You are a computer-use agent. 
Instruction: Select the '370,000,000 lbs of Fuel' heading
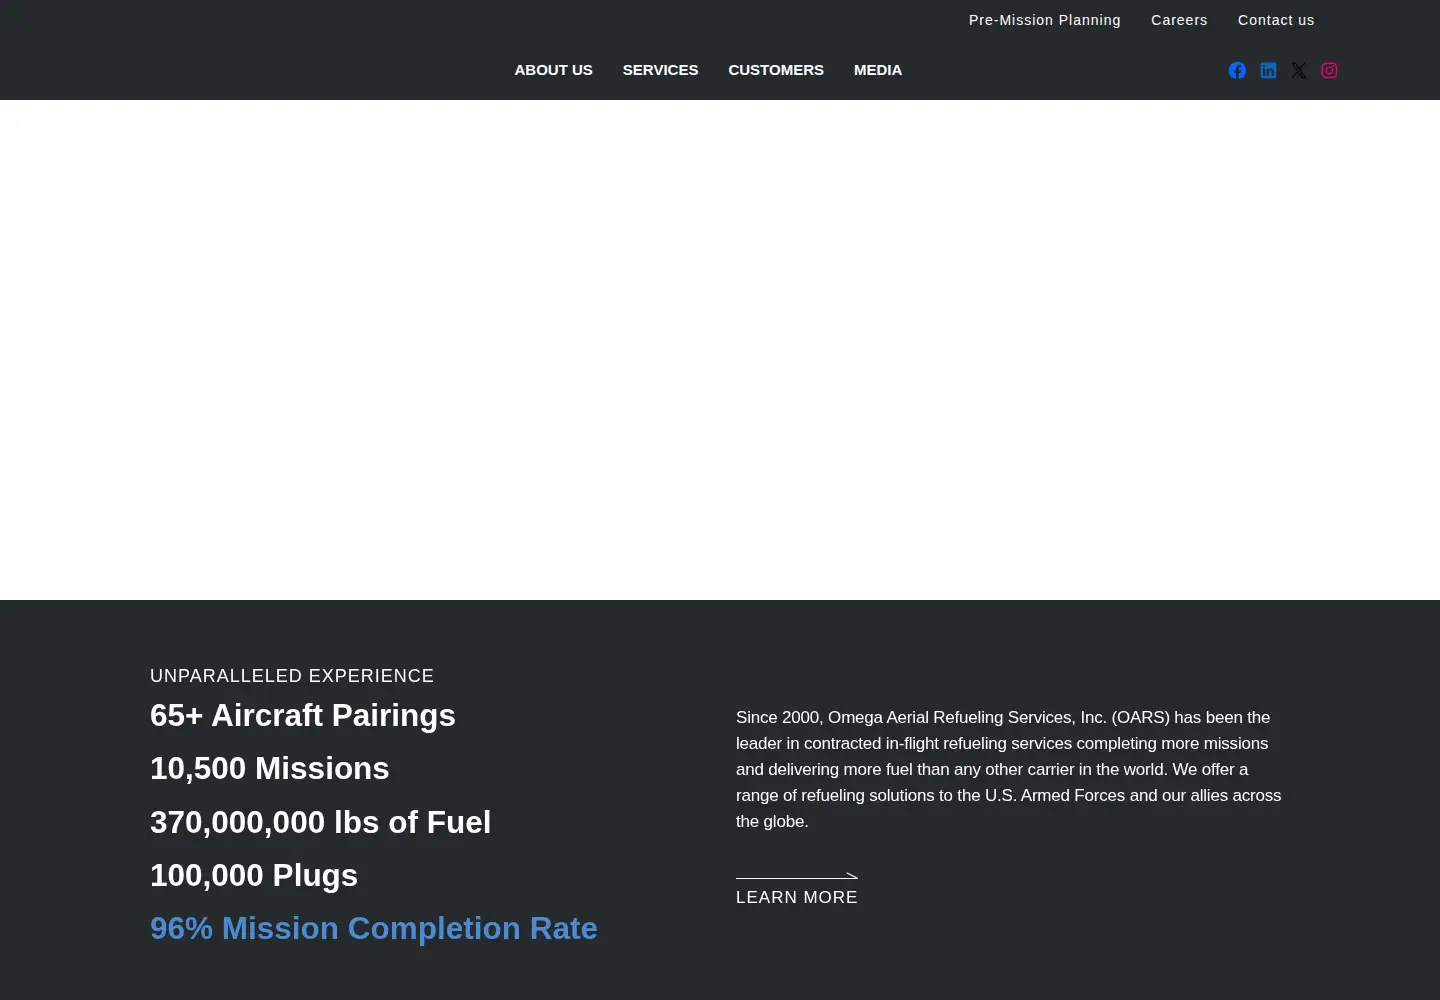point(320,822)
